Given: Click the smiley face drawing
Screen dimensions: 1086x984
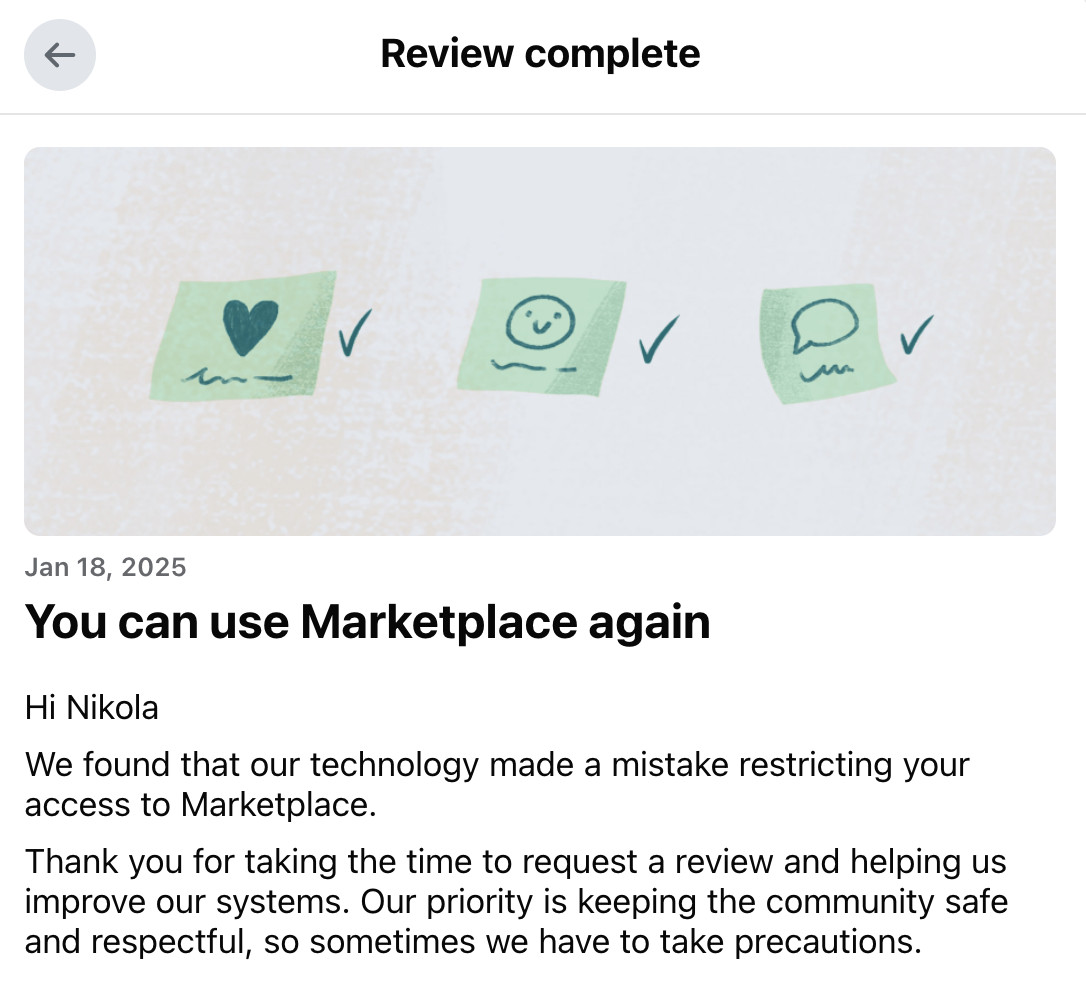Looking at the screenshot, I should click(540, 321).
